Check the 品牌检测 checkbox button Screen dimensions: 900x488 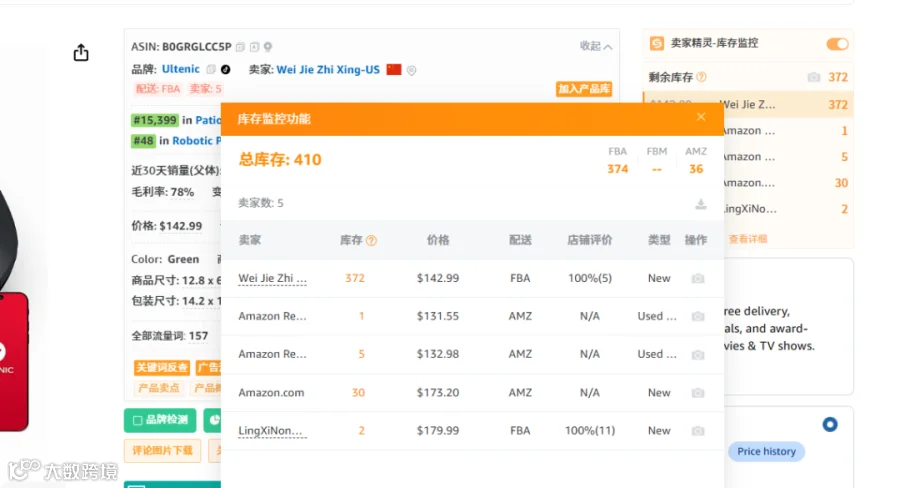click(160, 420)
